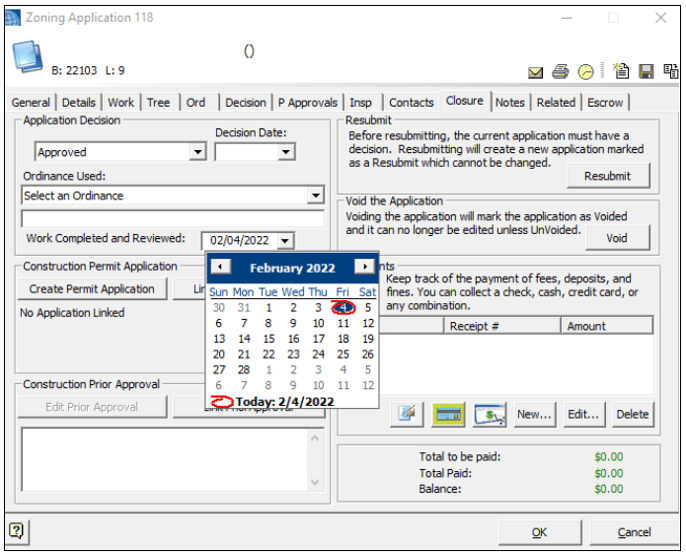Click the Cancel button
The height and width of the screenshot is (556, 686).
[x=634, y=532]
